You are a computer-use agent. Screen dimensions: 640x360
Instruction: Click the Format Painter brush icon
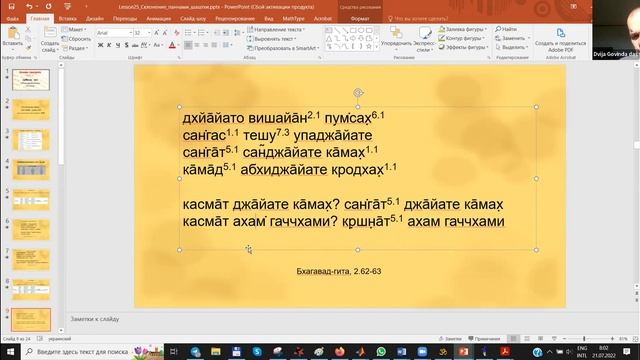pos(28,48)
